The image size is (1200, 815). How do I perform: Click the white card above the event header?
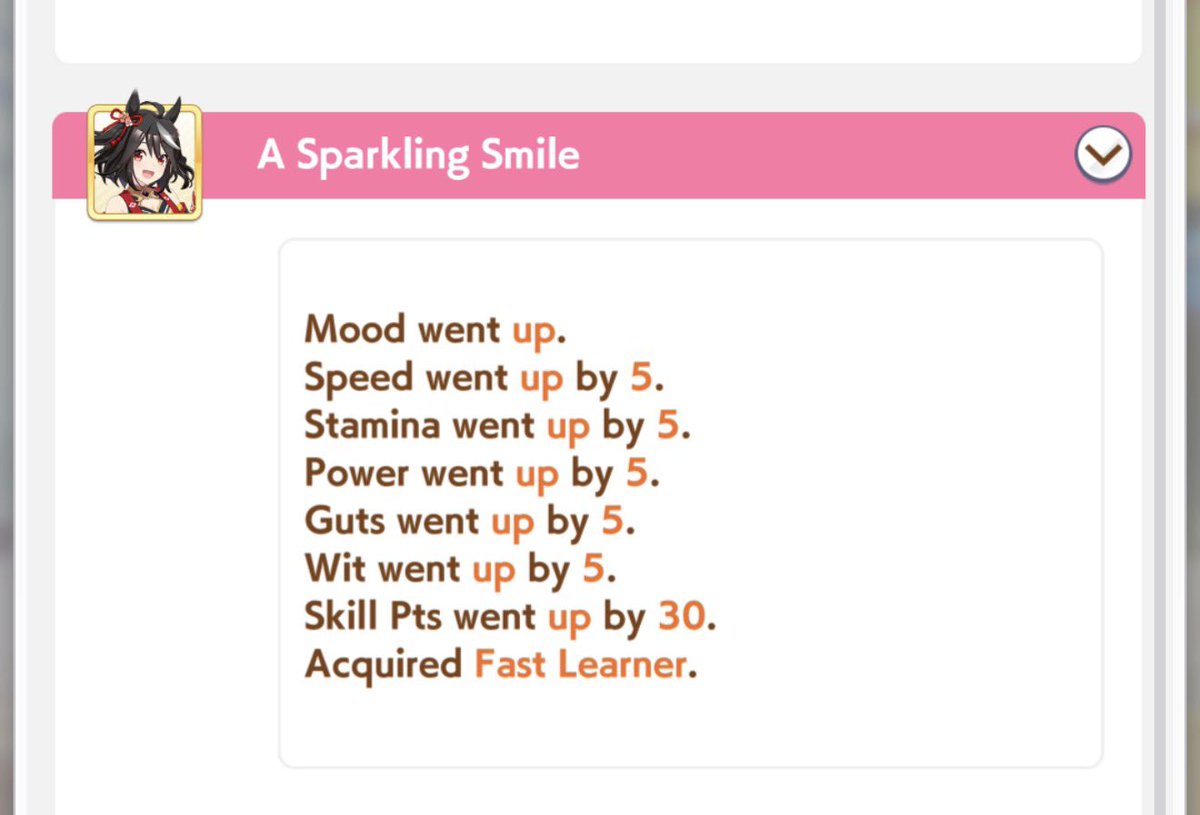[598, 30]
